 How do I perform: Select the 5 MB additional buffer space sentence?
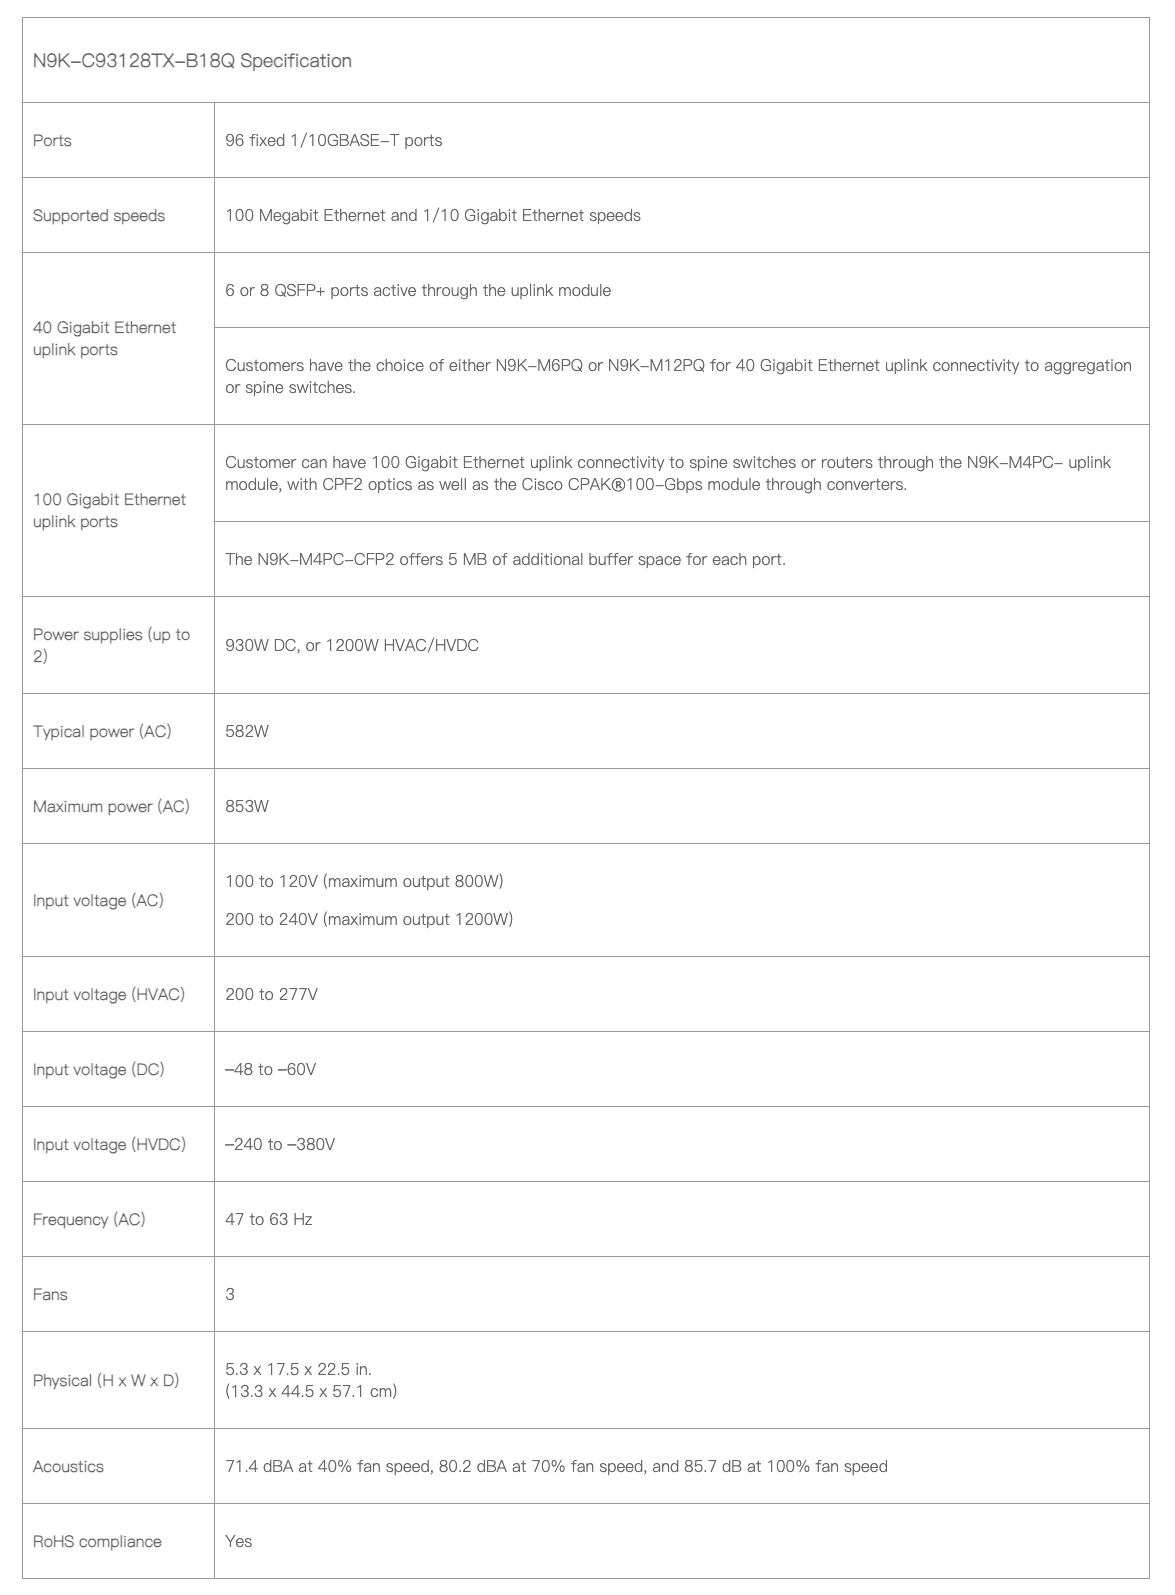[505, 559]
